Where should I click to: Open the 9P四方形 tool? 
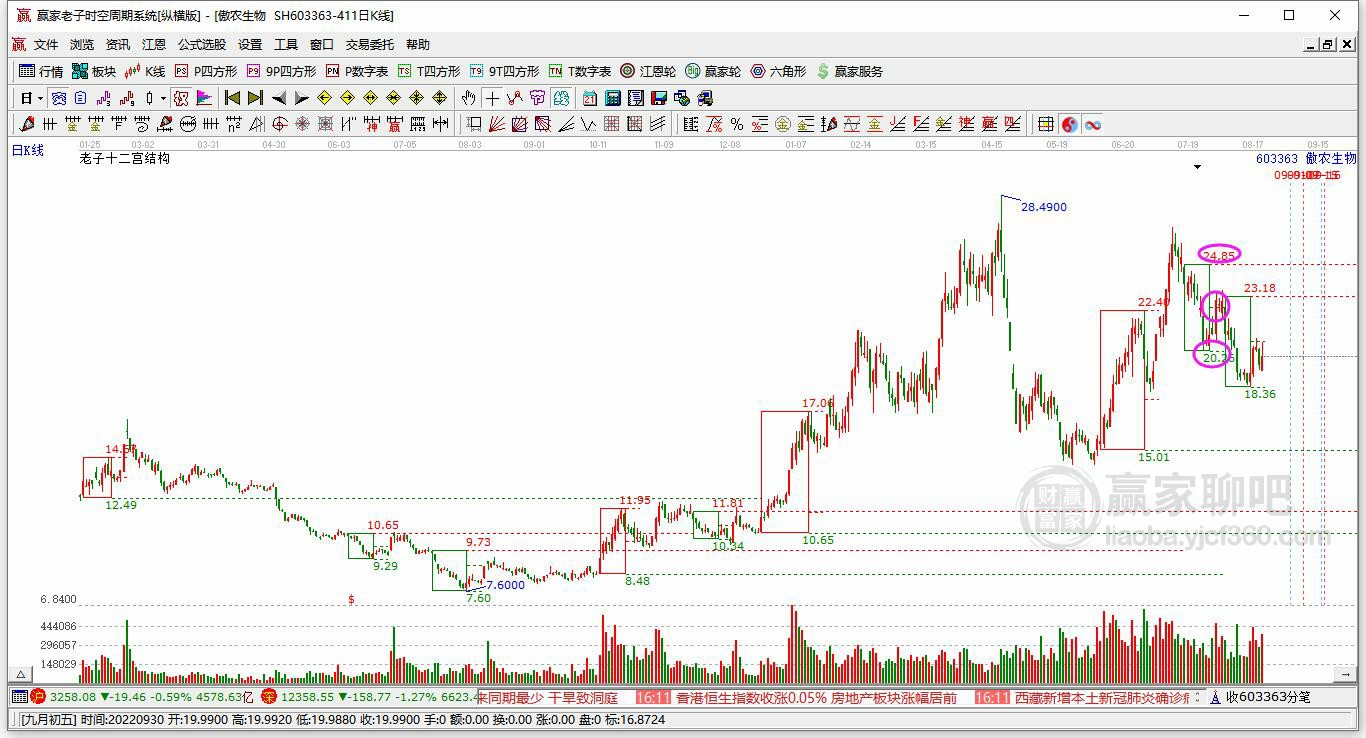[x=281, y=71]
